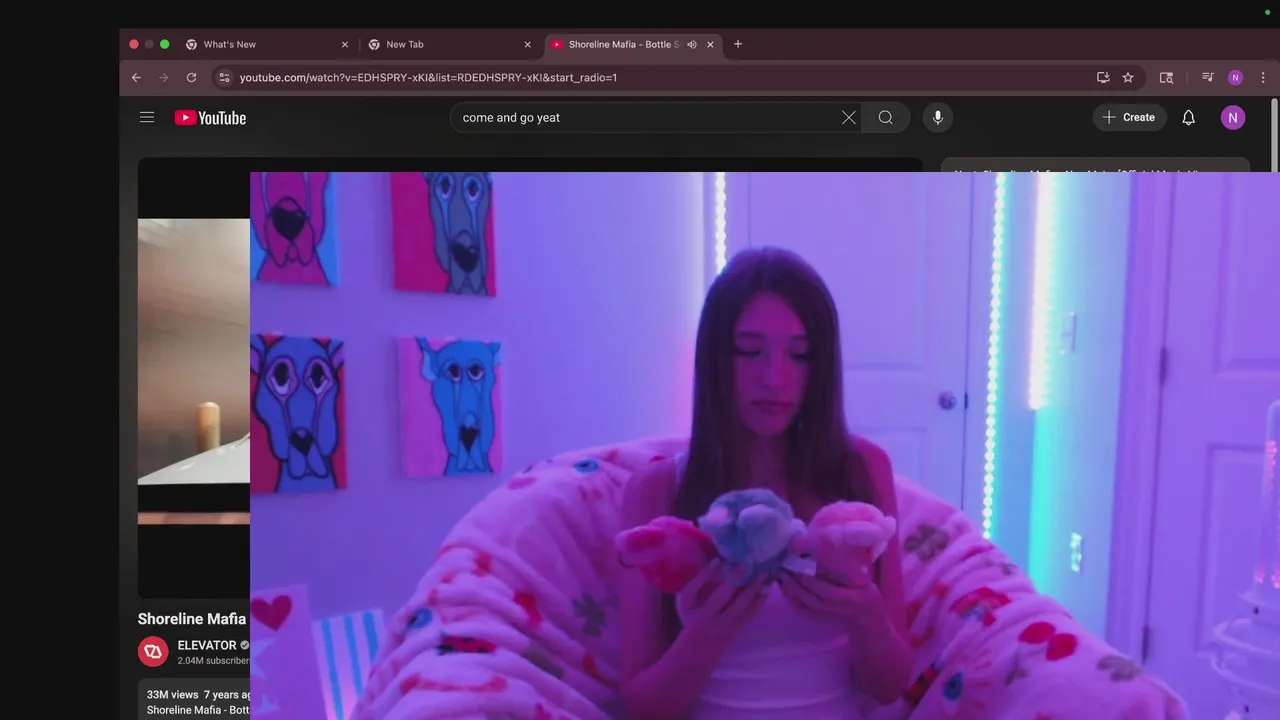Viewport: 1280px width, 720px height.
Task: Switch to the What's New tab
Action: click(265, 44)
